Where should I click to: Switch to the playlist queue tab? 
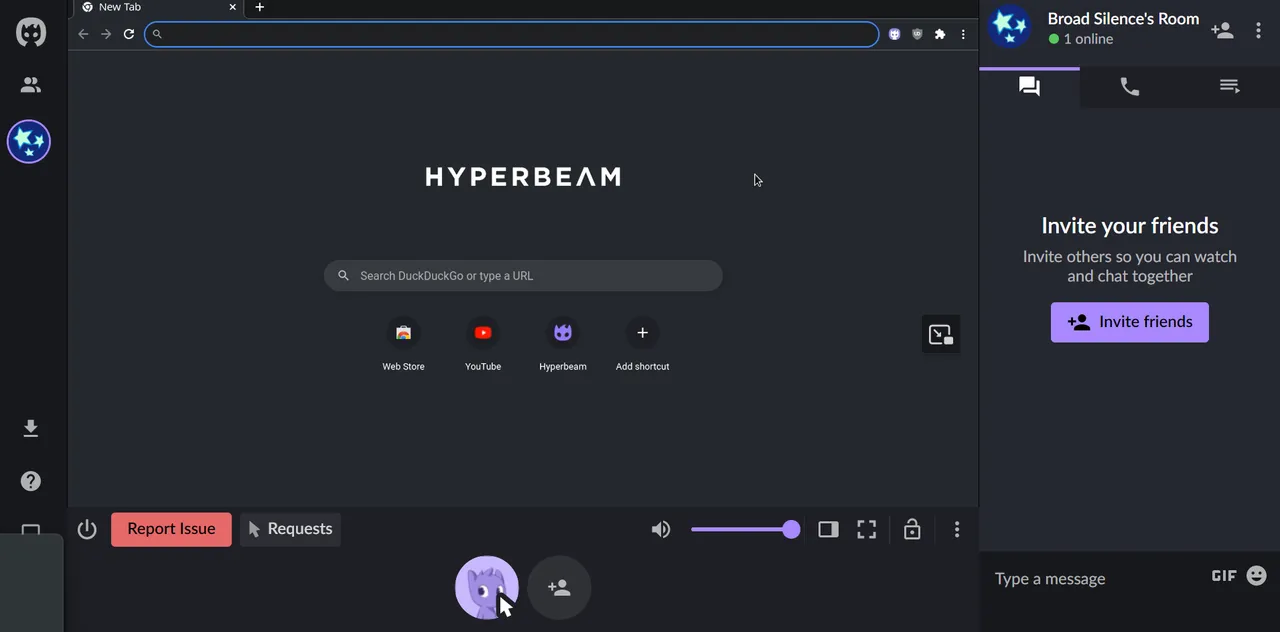click(x=1230, y=87)
